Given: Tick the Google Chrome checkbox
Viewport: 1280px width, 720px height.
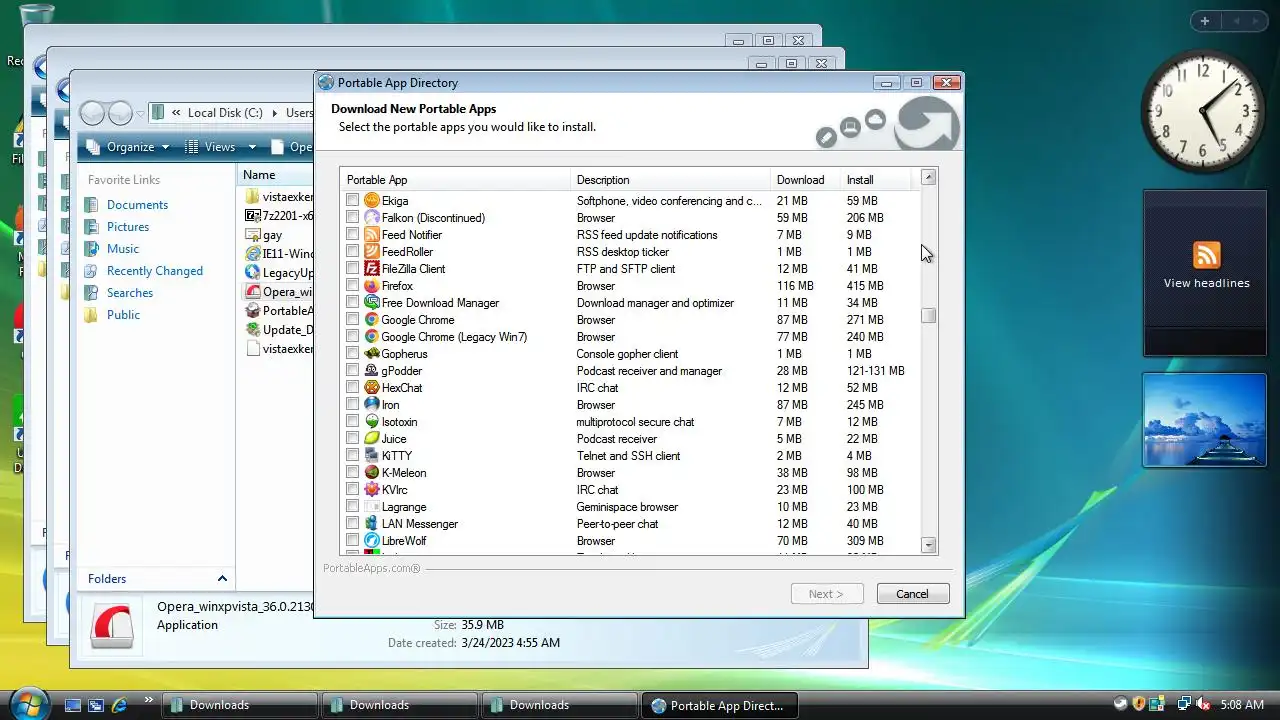Looking at the screenshot, I should tap(352, 320).
